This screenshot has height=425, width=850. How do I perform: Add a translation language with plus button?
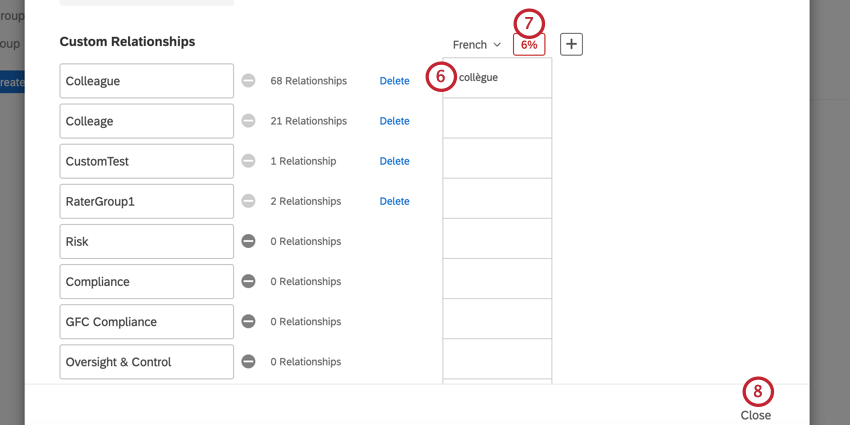tap(571, 44)
